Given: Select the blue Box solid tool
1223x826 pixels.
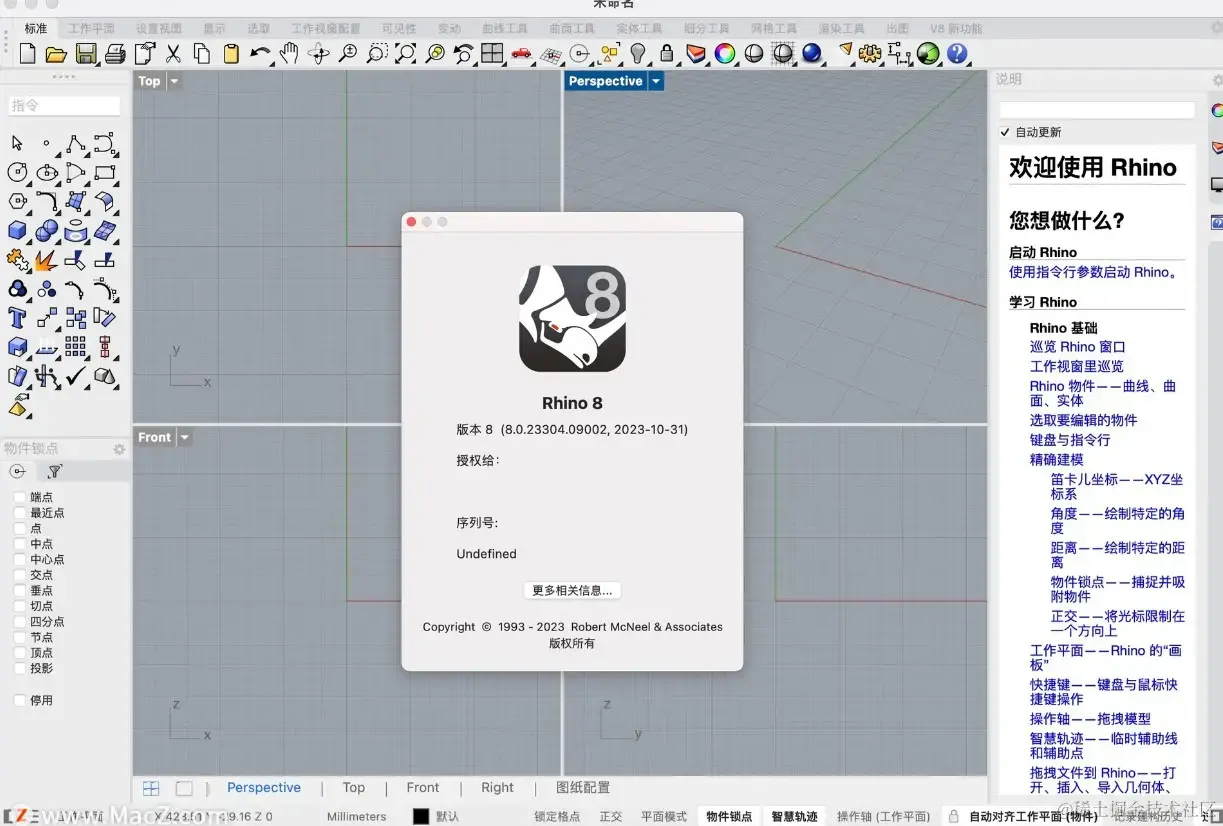Looking at the screenshot, I should point(17,231).
